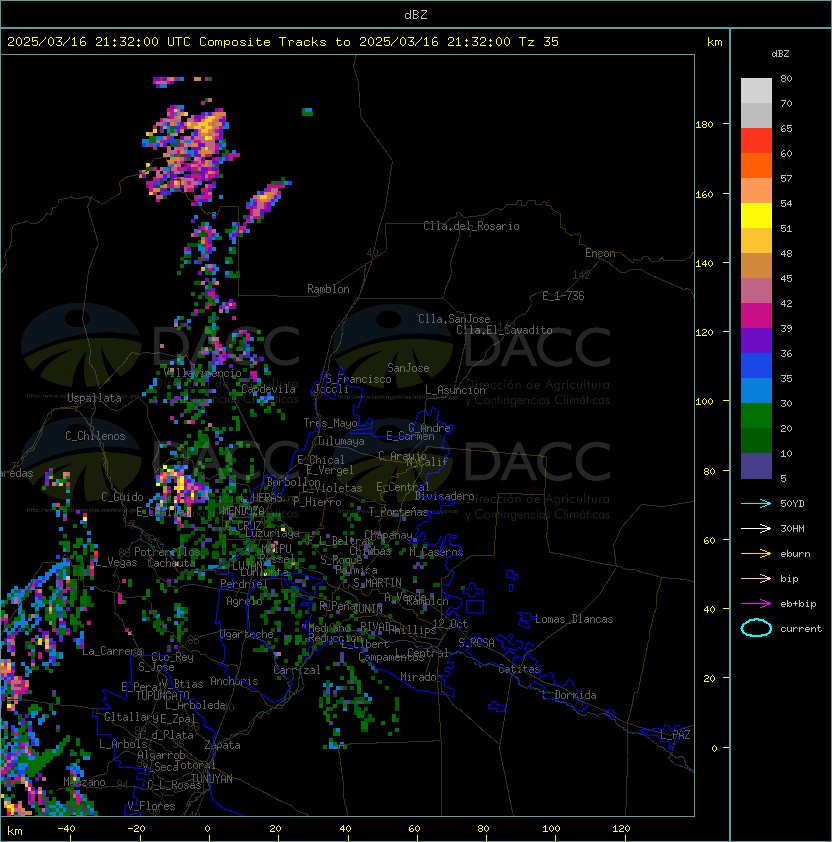The image size is (832, 842).
Task: Click the Zapata location label
Action: point(222,745)
